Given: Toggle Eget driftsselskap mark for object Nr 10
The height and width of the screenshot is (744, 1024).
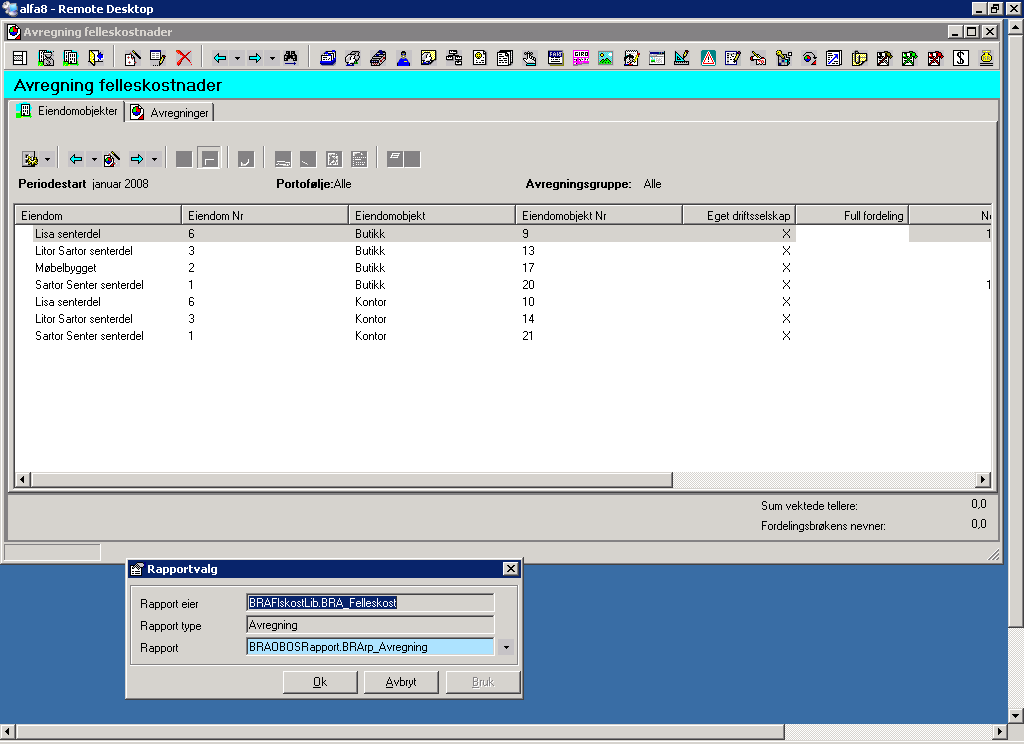Looking at the screenshot, I should point(786,302).
